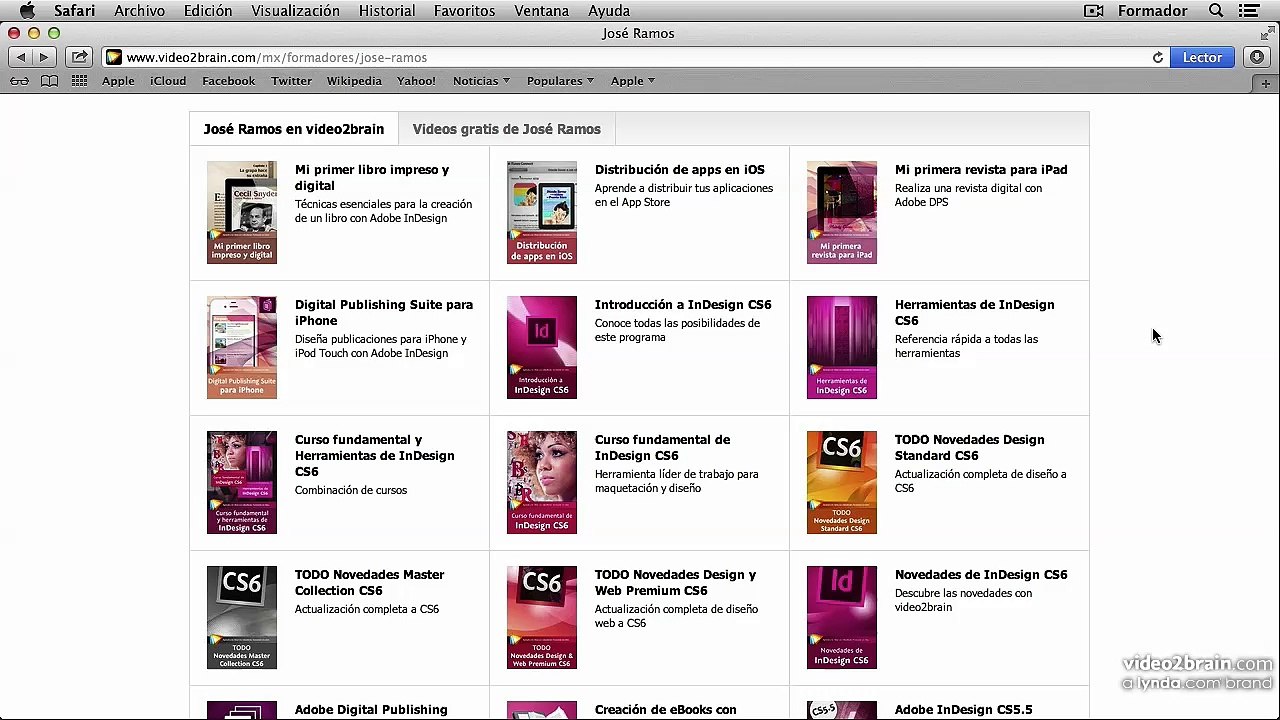
Task: Click the Mi primera revista para iPad cover
Action: click(842, 213)
